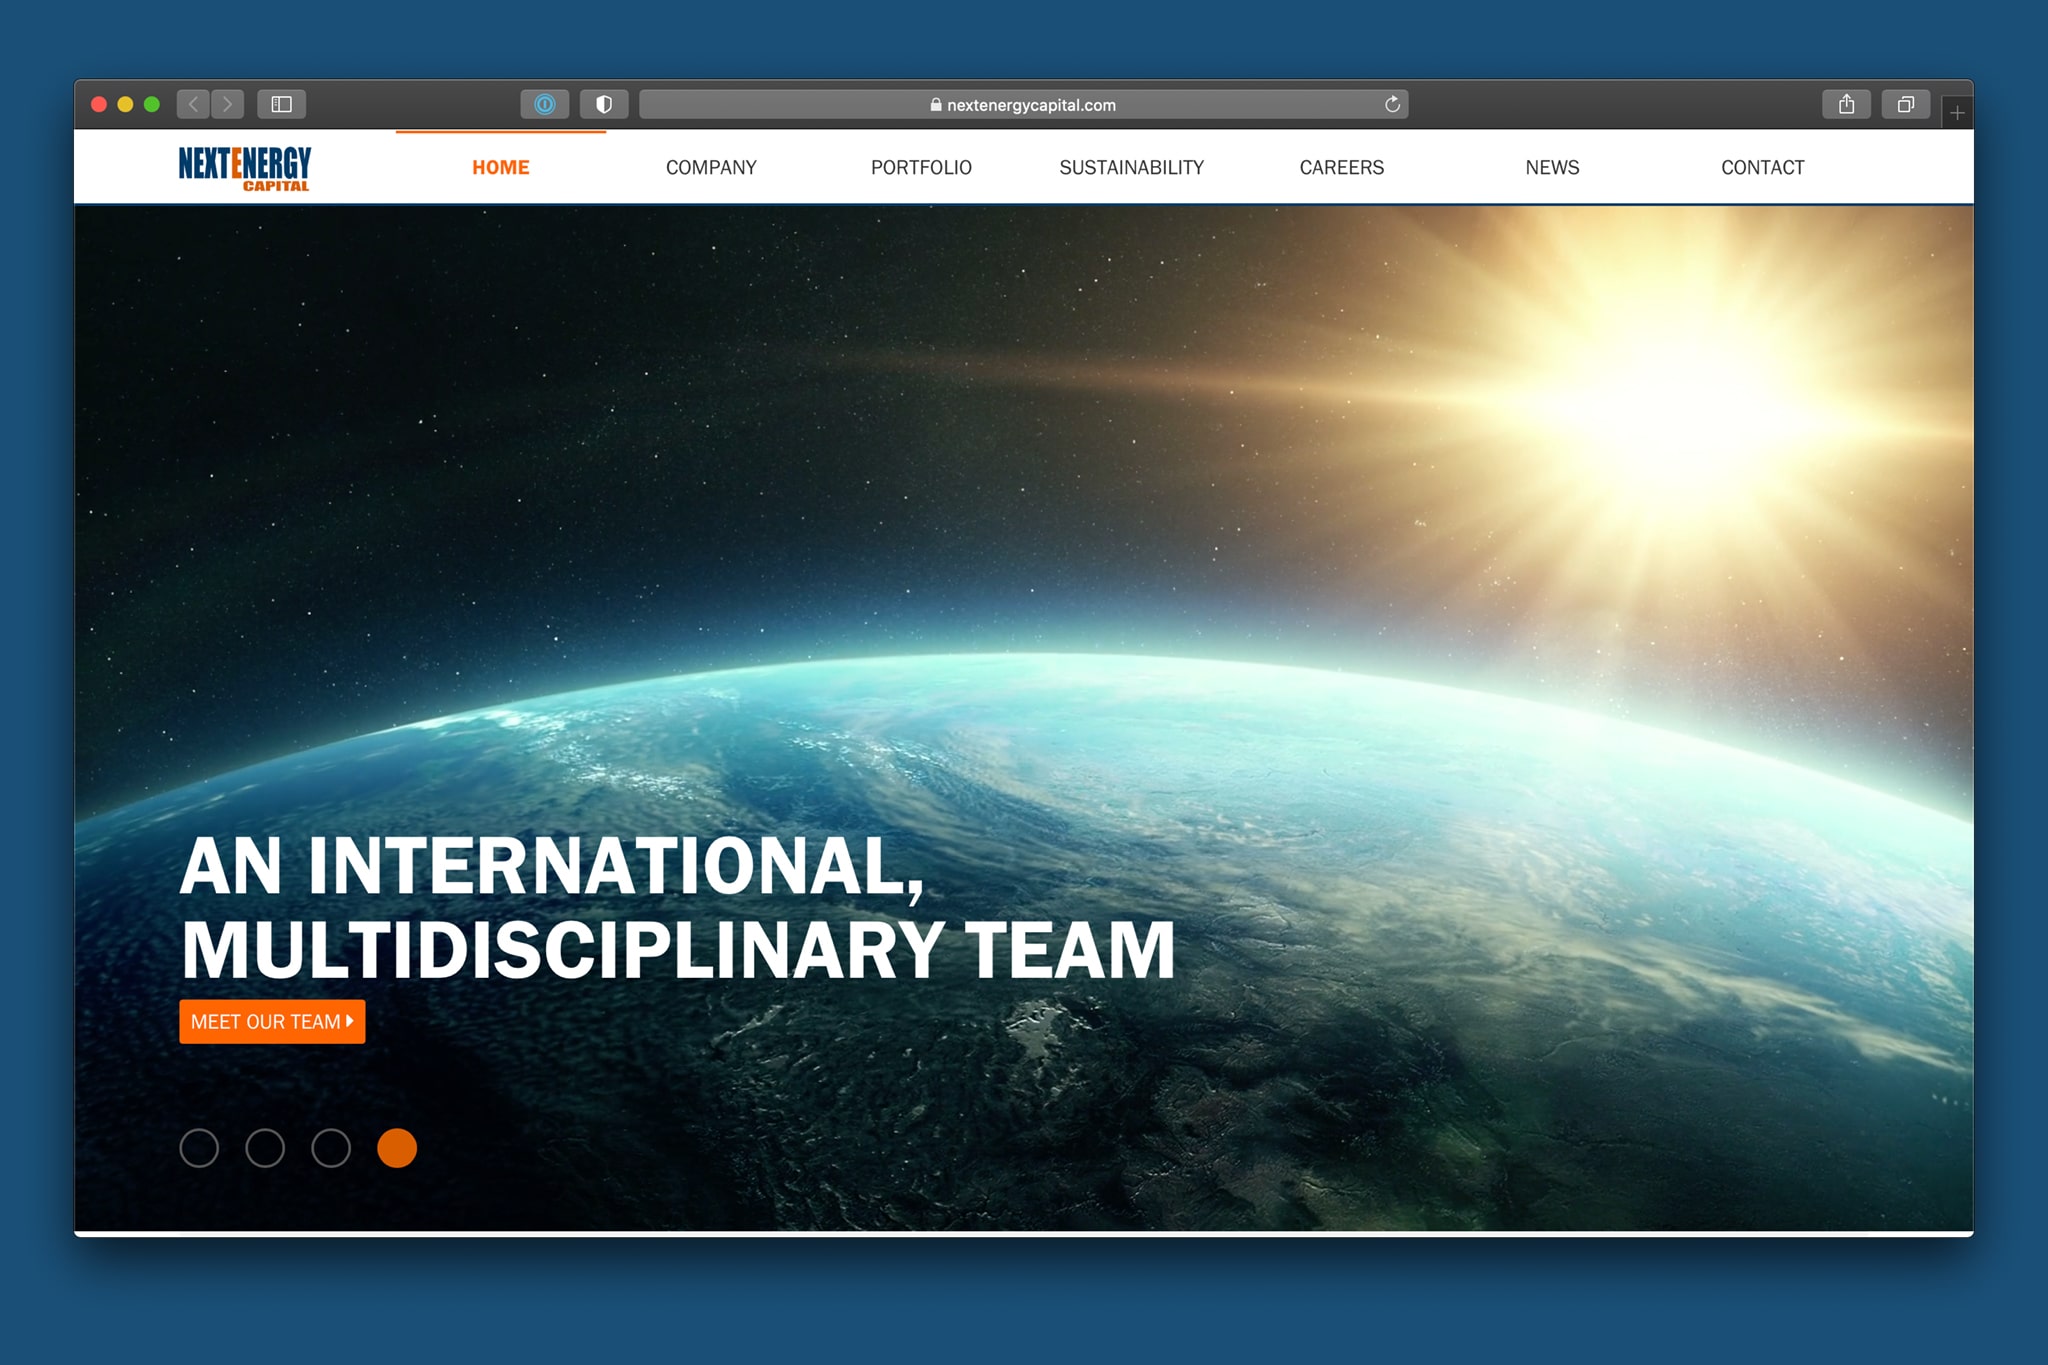
Task: Open the SUSTAINABILITY navigation item
Action: pos(1132,167)
